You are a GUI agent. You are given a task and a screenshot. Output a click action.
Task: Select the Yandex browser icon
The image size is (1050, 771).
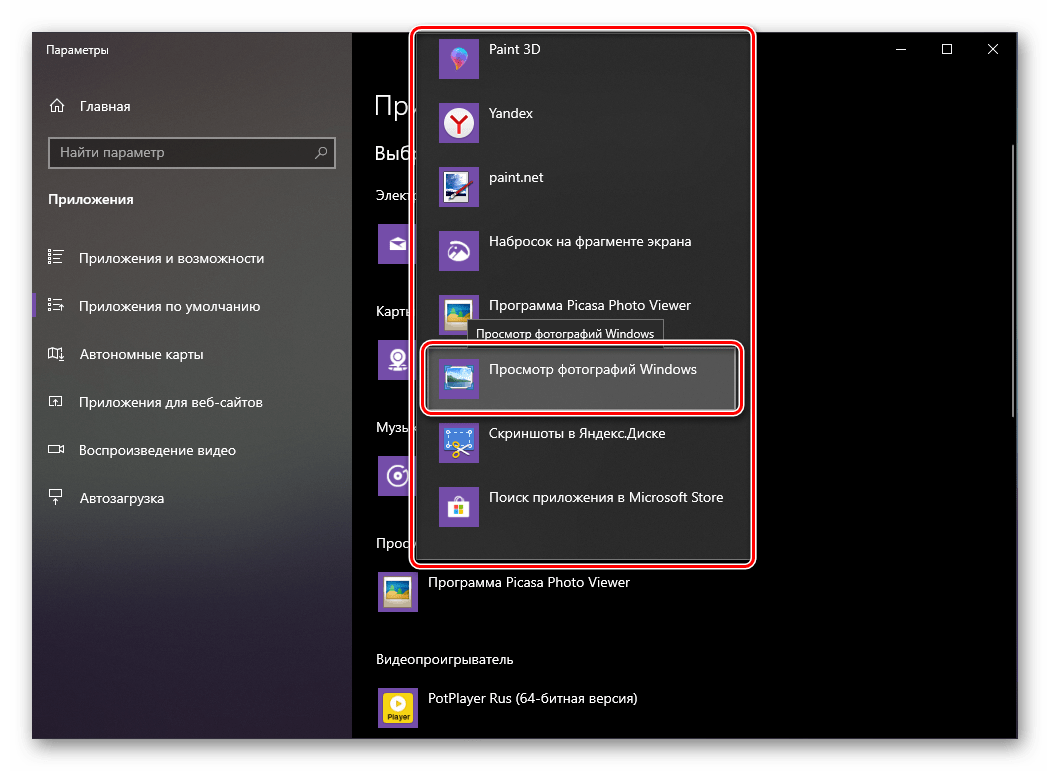click(x=459, y=123)
